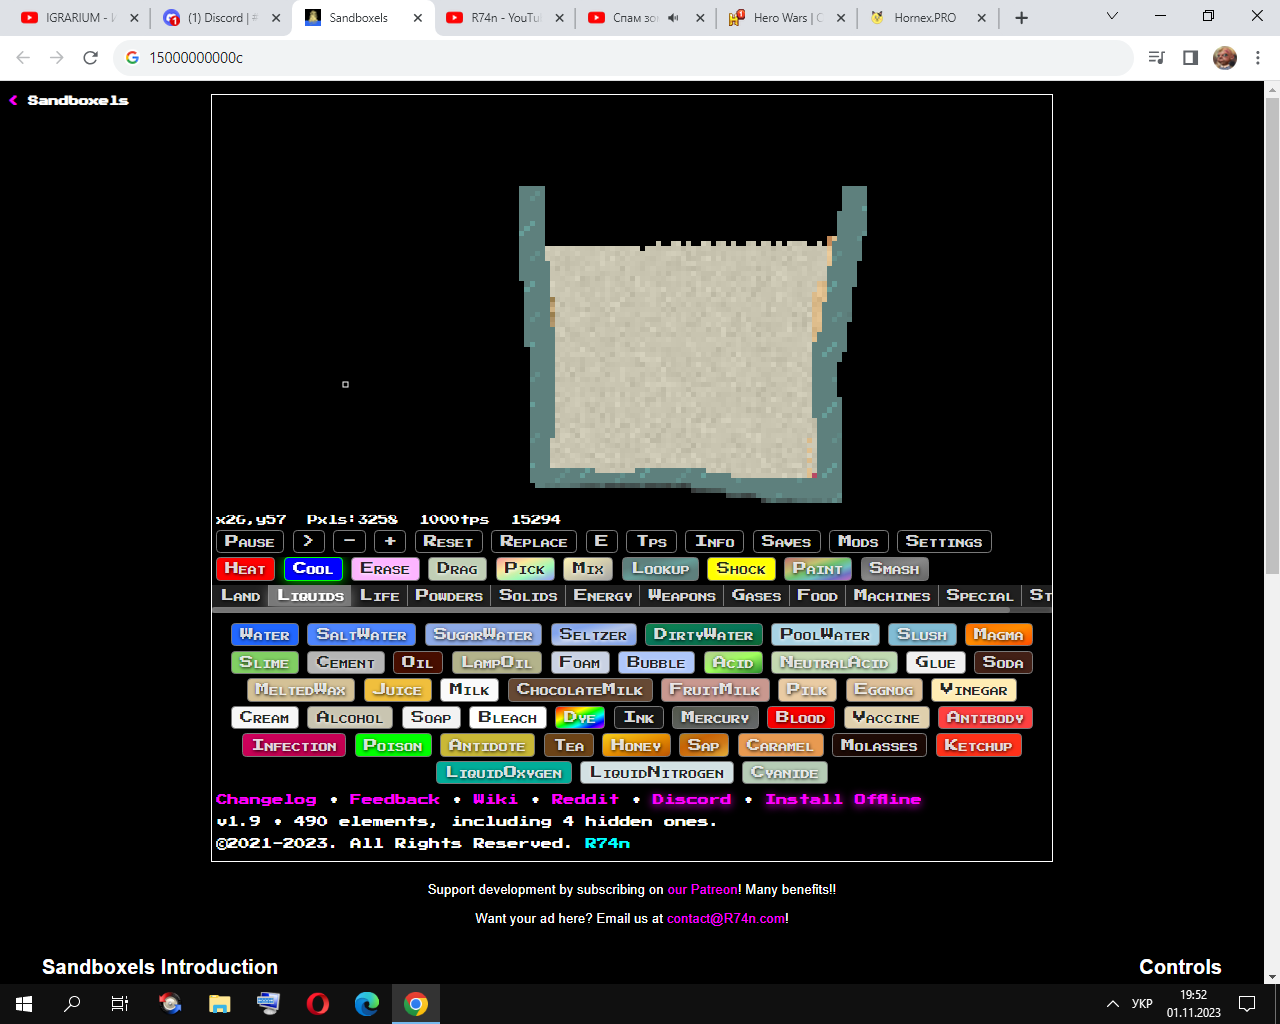Open the Mods menu

tap(858, 542)
